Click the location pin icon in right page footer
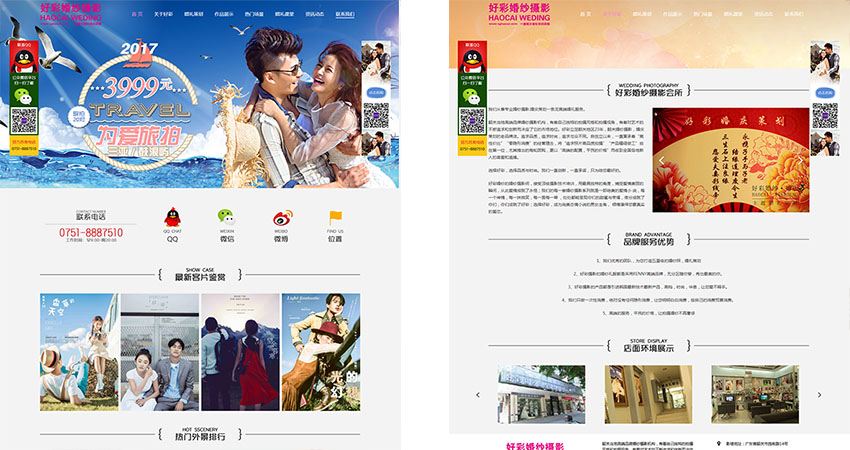 tap(719, 443)
